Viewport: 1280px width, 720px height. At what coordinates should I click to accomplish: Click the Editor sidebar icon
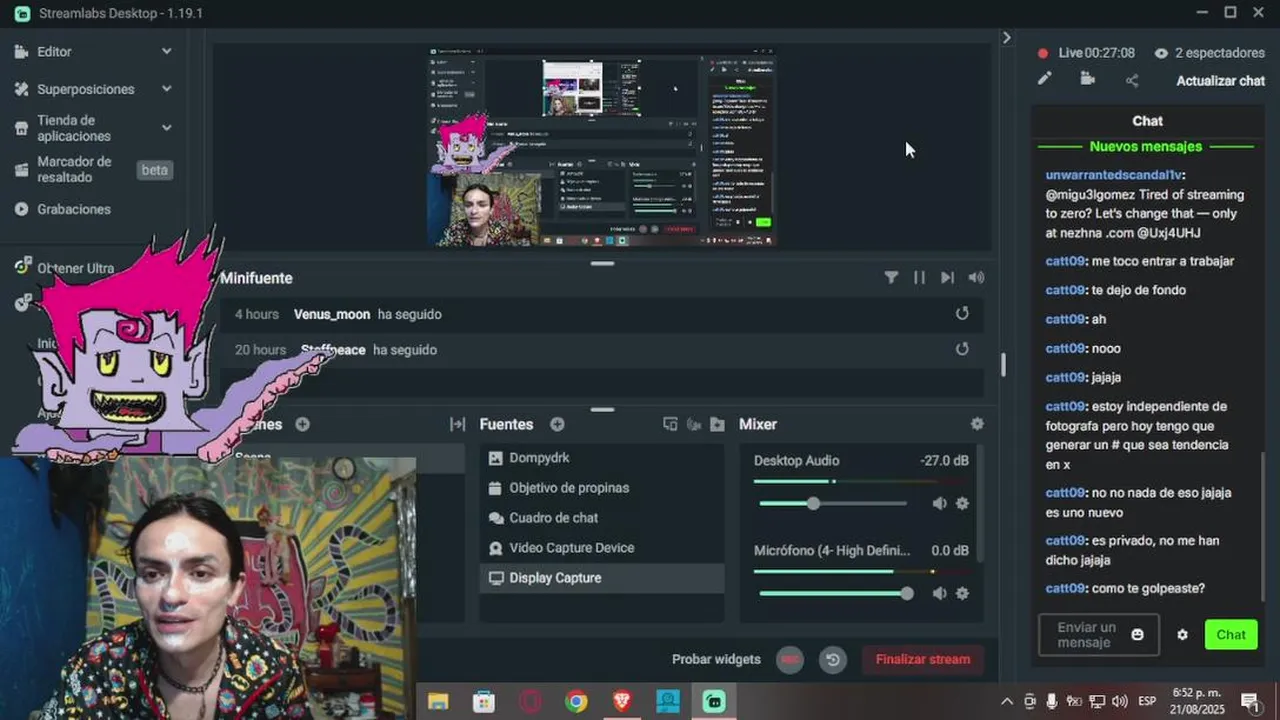tap(21, 51)
